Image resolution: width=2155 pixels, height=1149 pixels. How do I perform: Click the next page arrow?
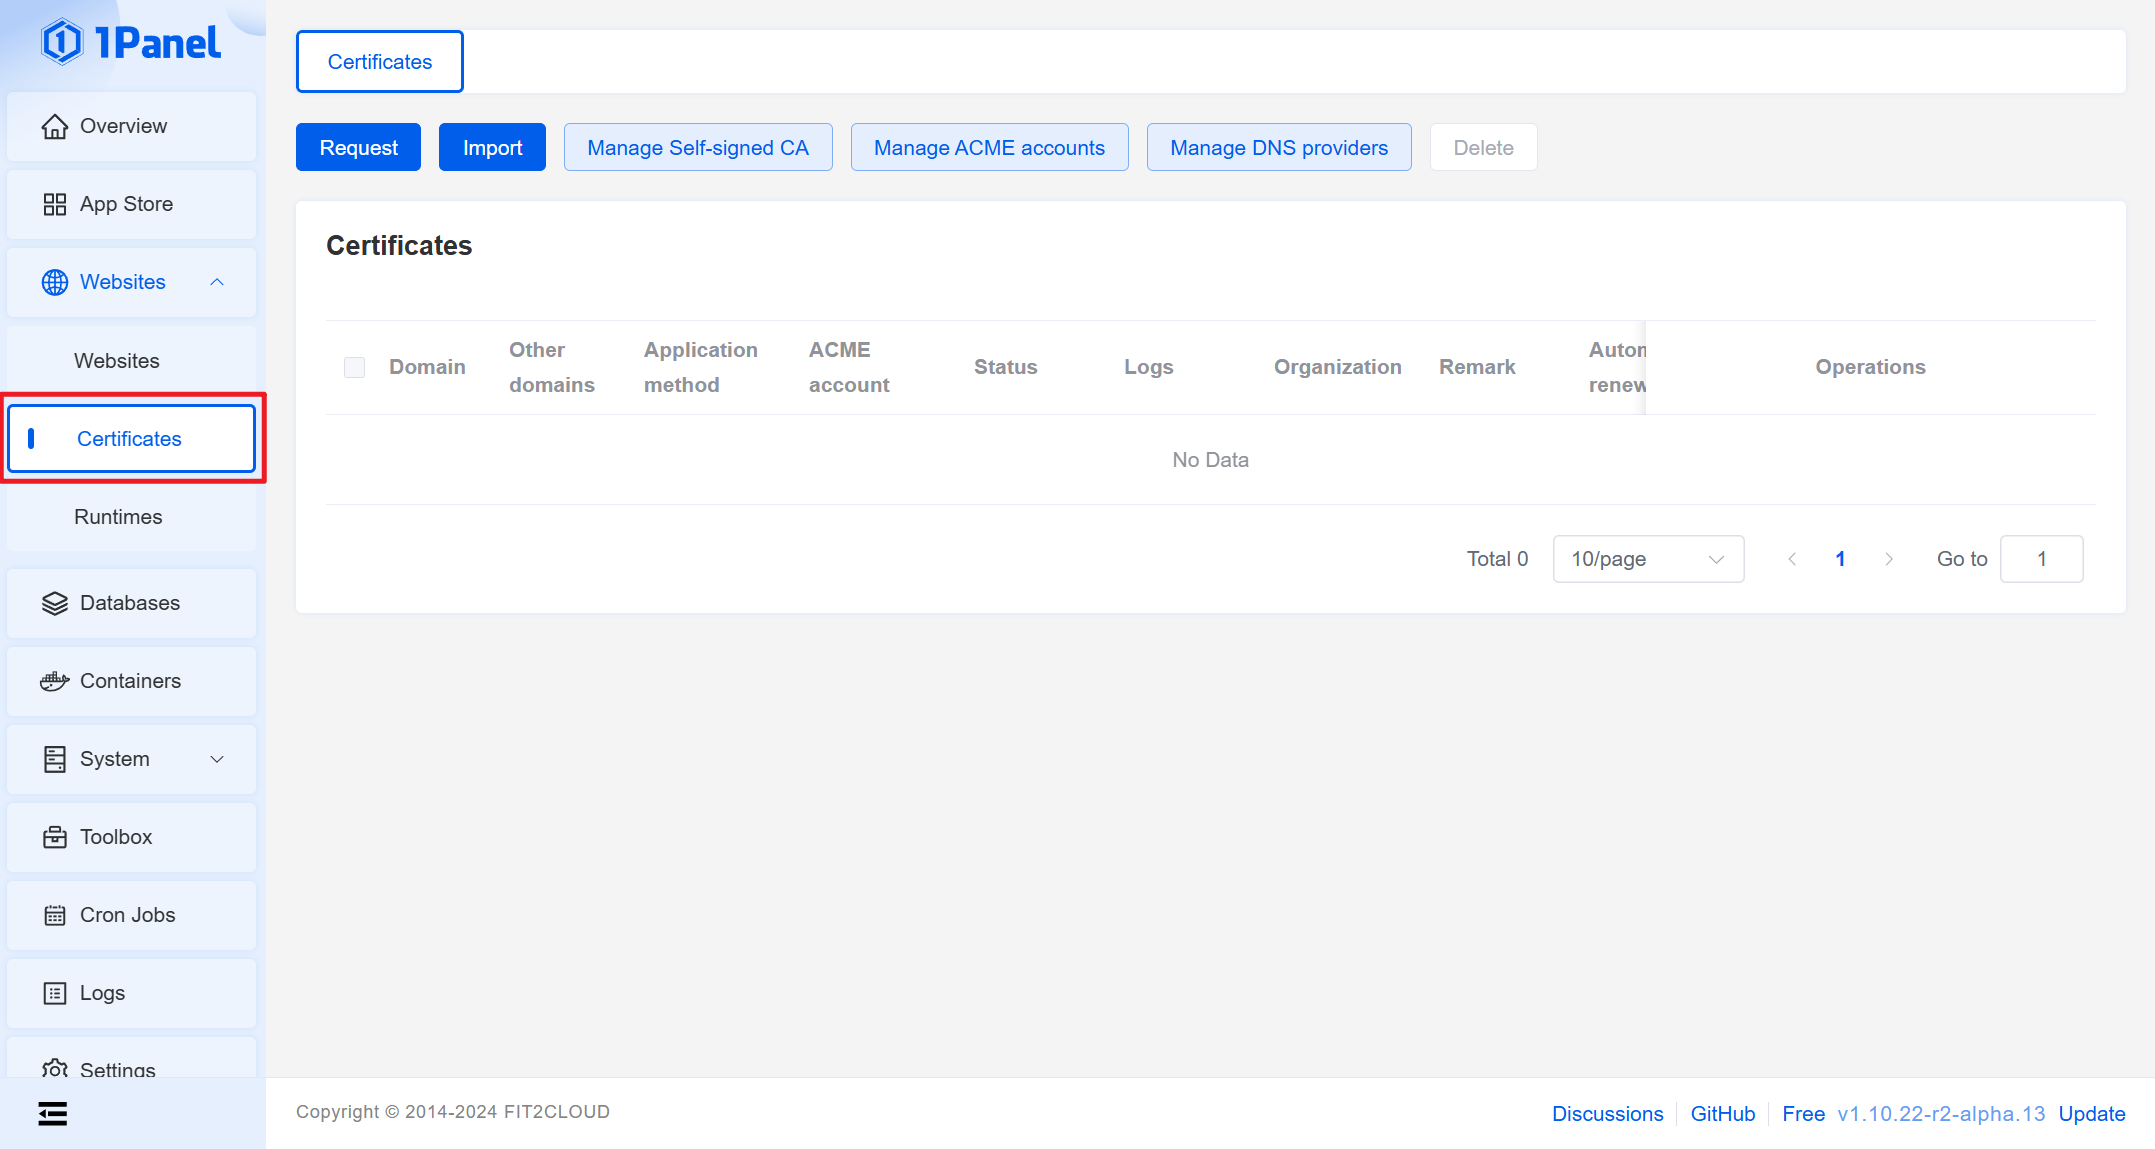[1888, 559]
